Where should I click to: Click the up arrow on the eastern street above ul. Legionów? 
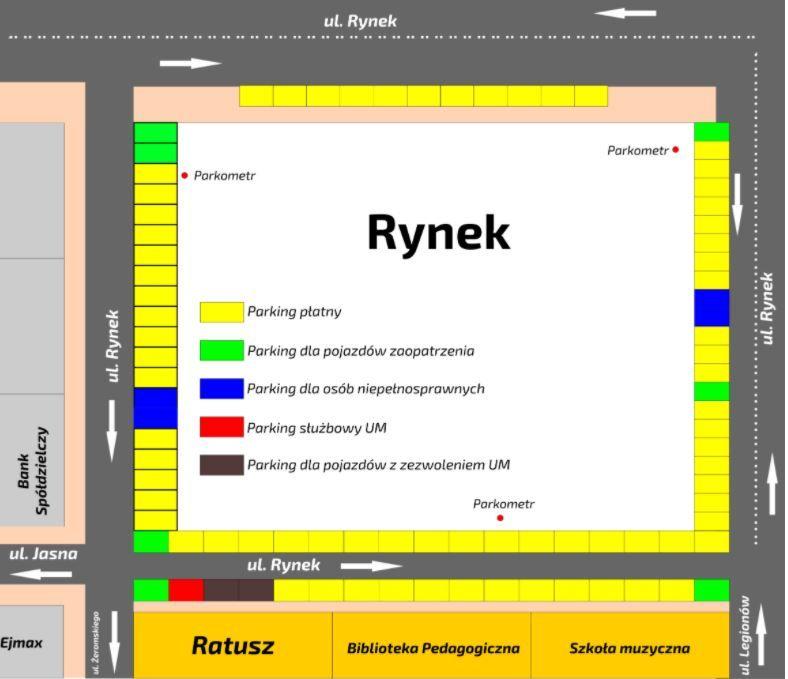[x=773, y=483]
